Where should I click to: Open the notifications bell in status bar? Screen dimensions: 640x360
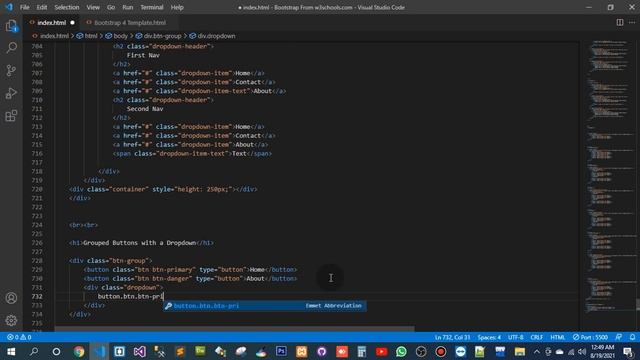tap(632, 337)
